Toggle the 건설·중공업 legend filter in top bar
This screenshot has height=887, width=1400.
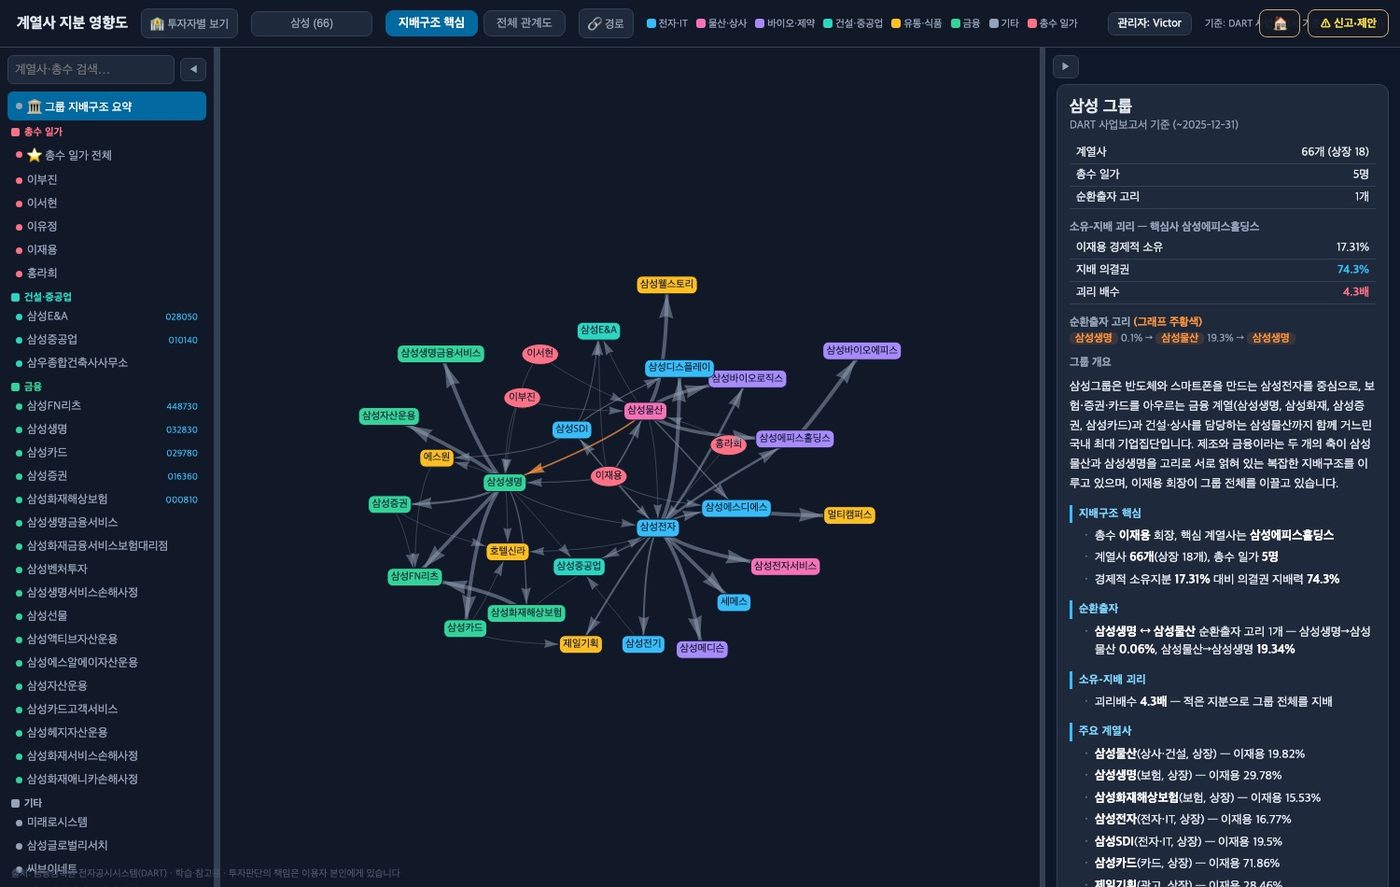(853, 23)
